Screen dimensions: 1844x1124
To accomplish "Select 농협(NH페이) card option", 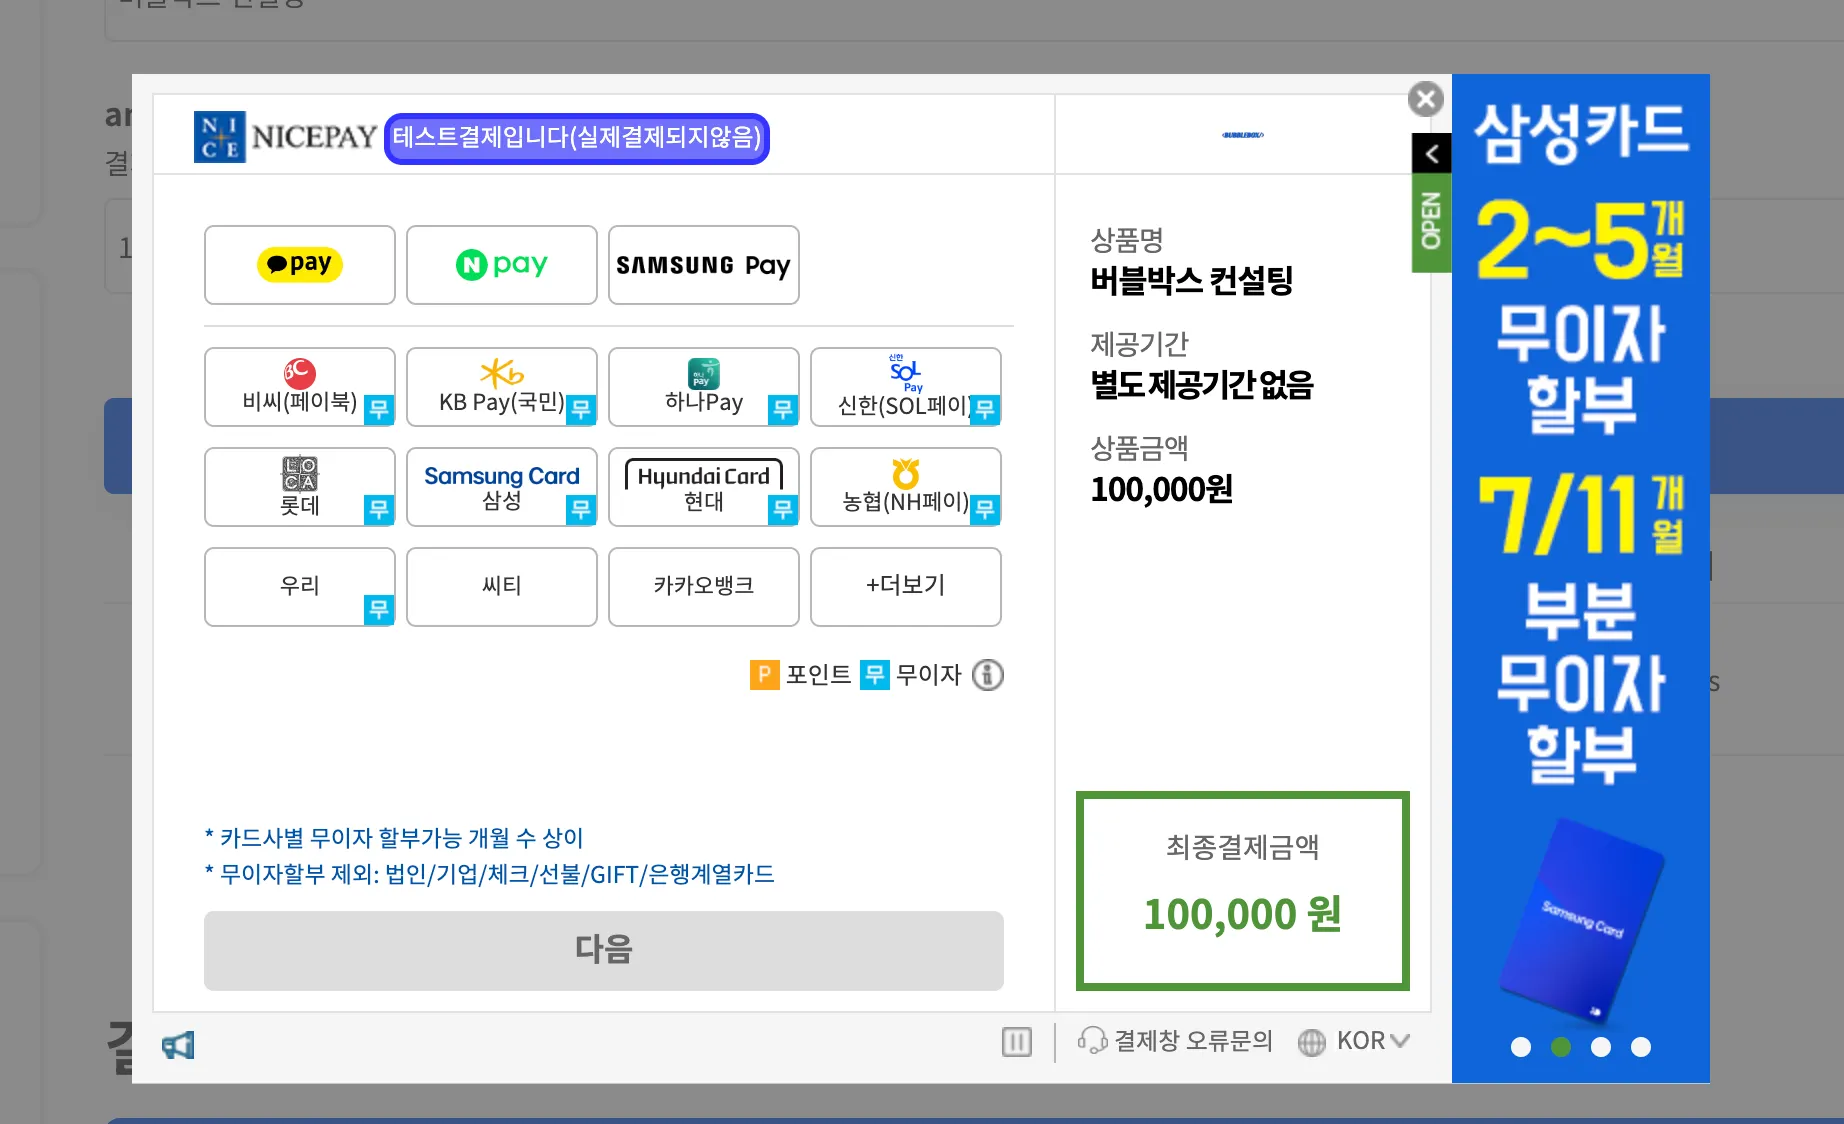I will pyautogui.click(x=906, y=487).
